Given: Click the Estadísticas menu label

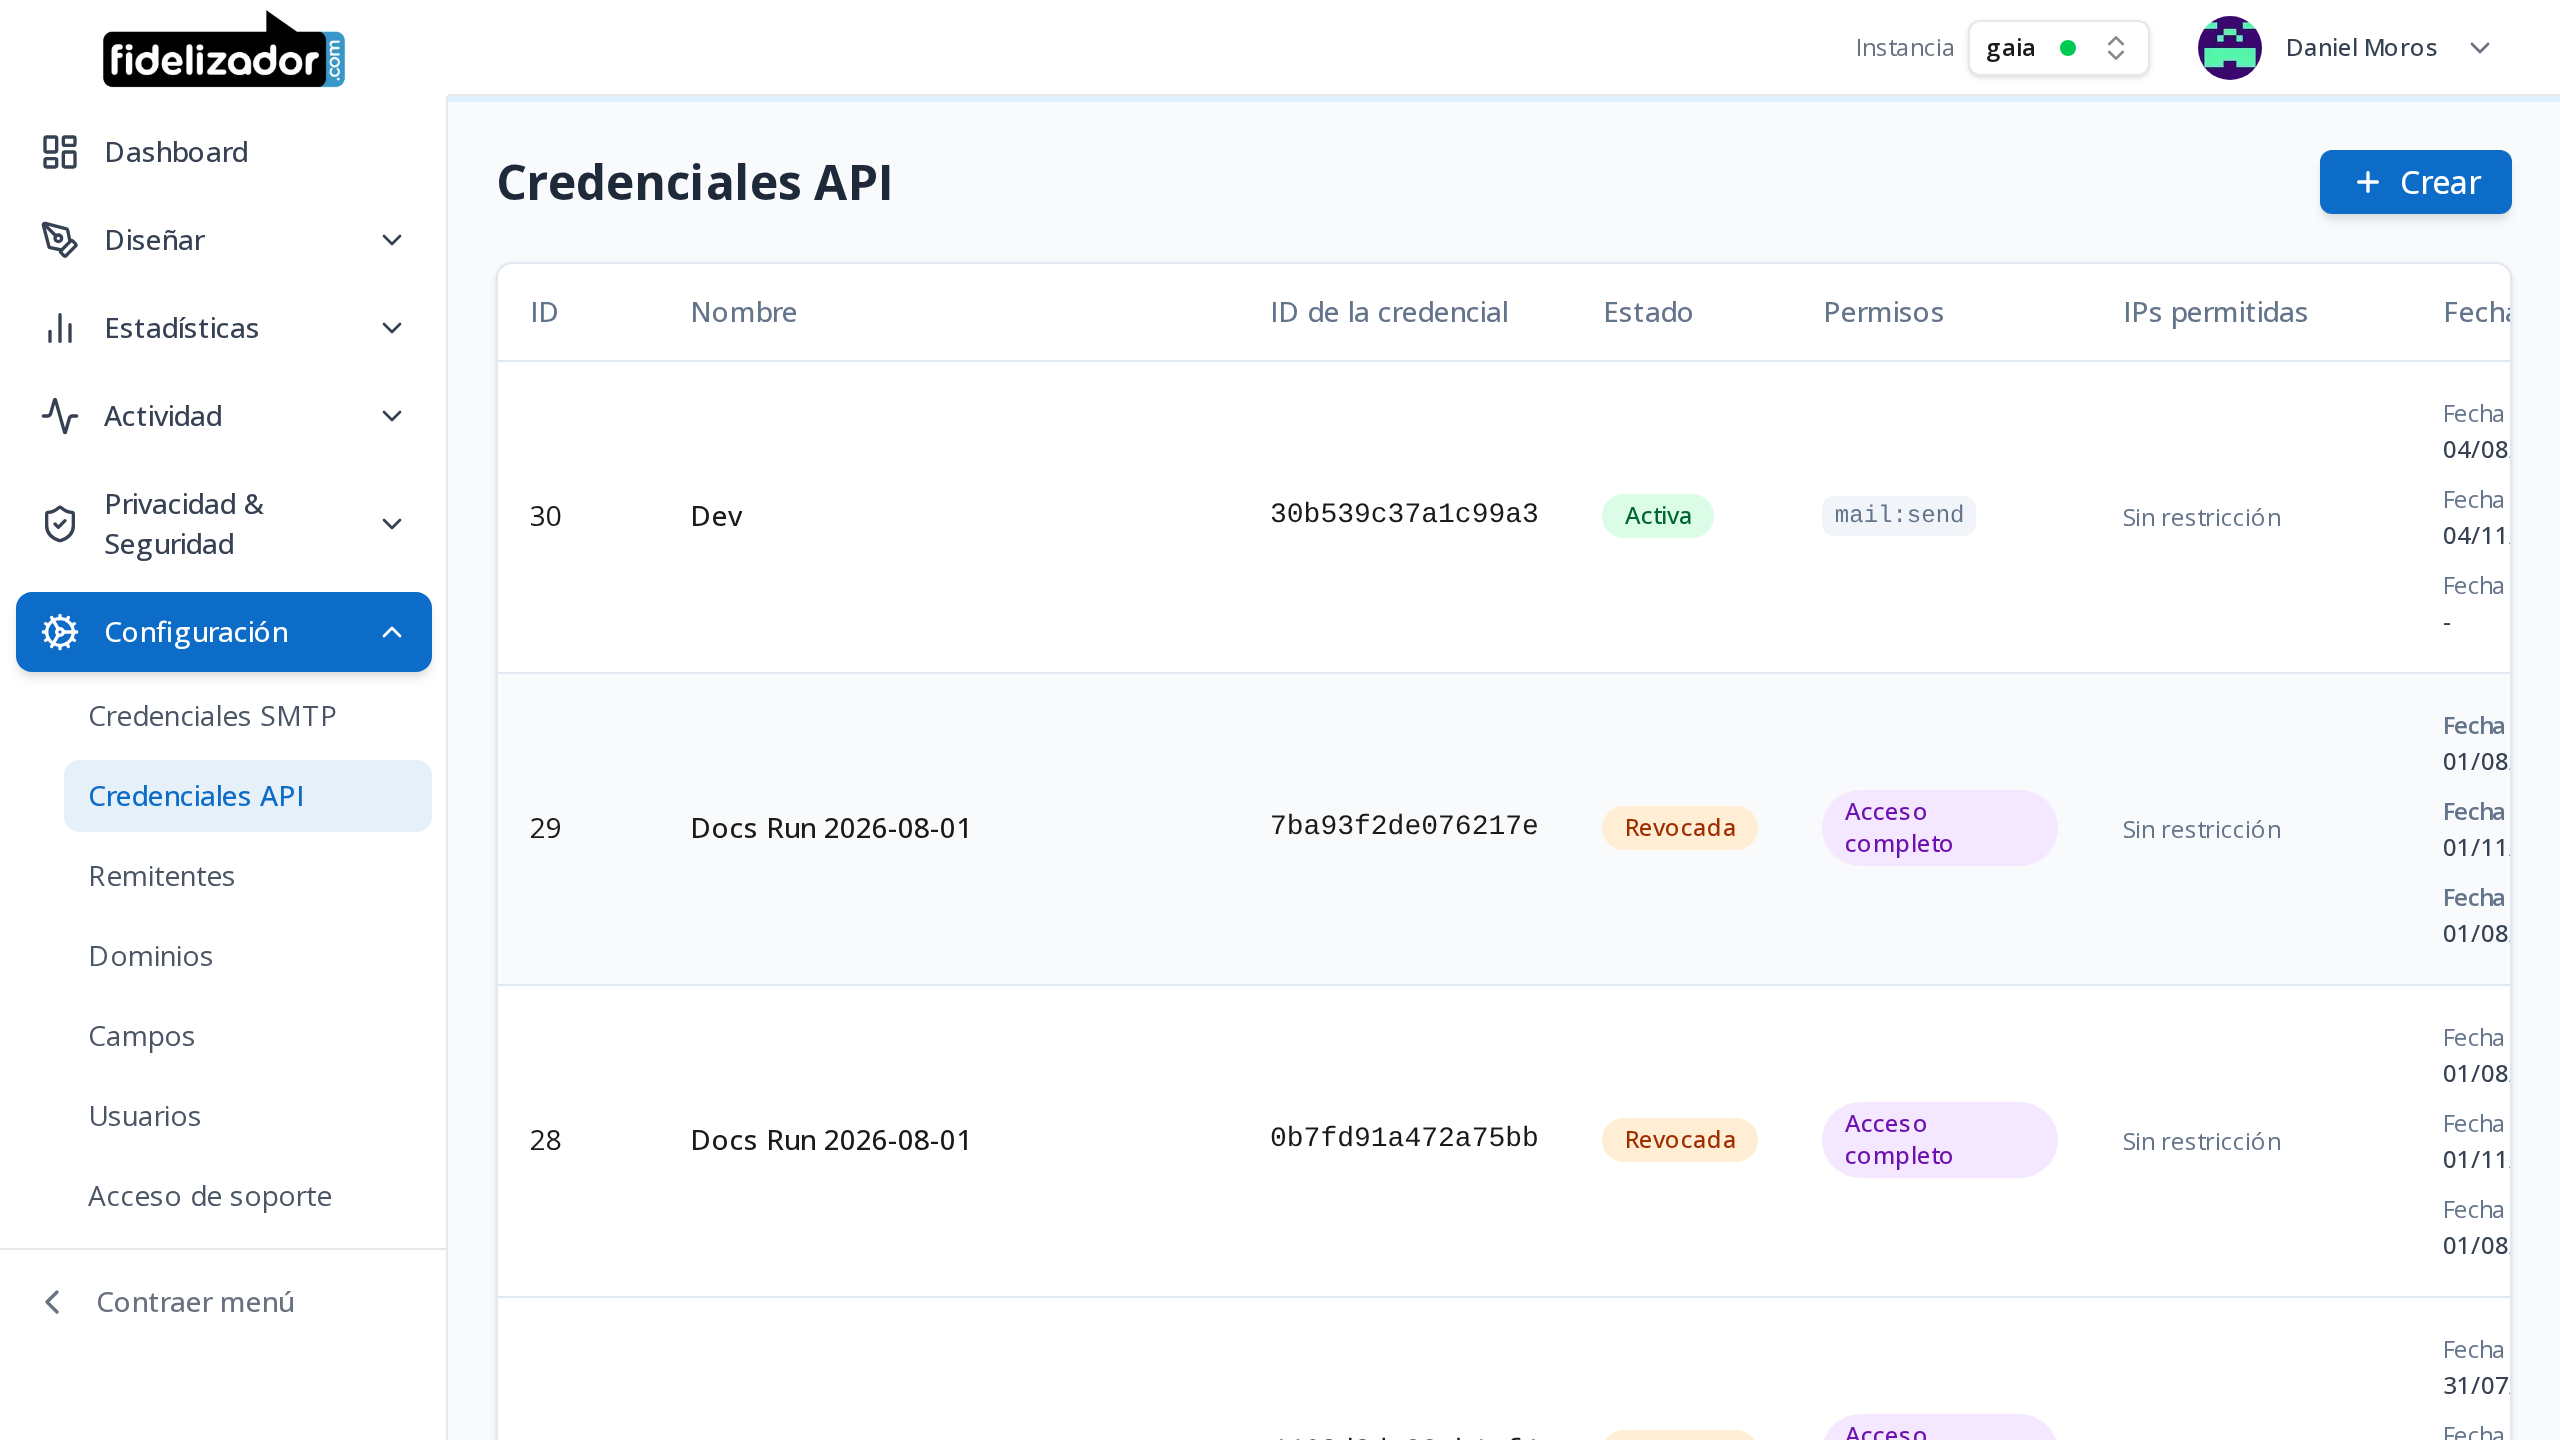Looking at the screenshot, I should [x=181, y=328].
